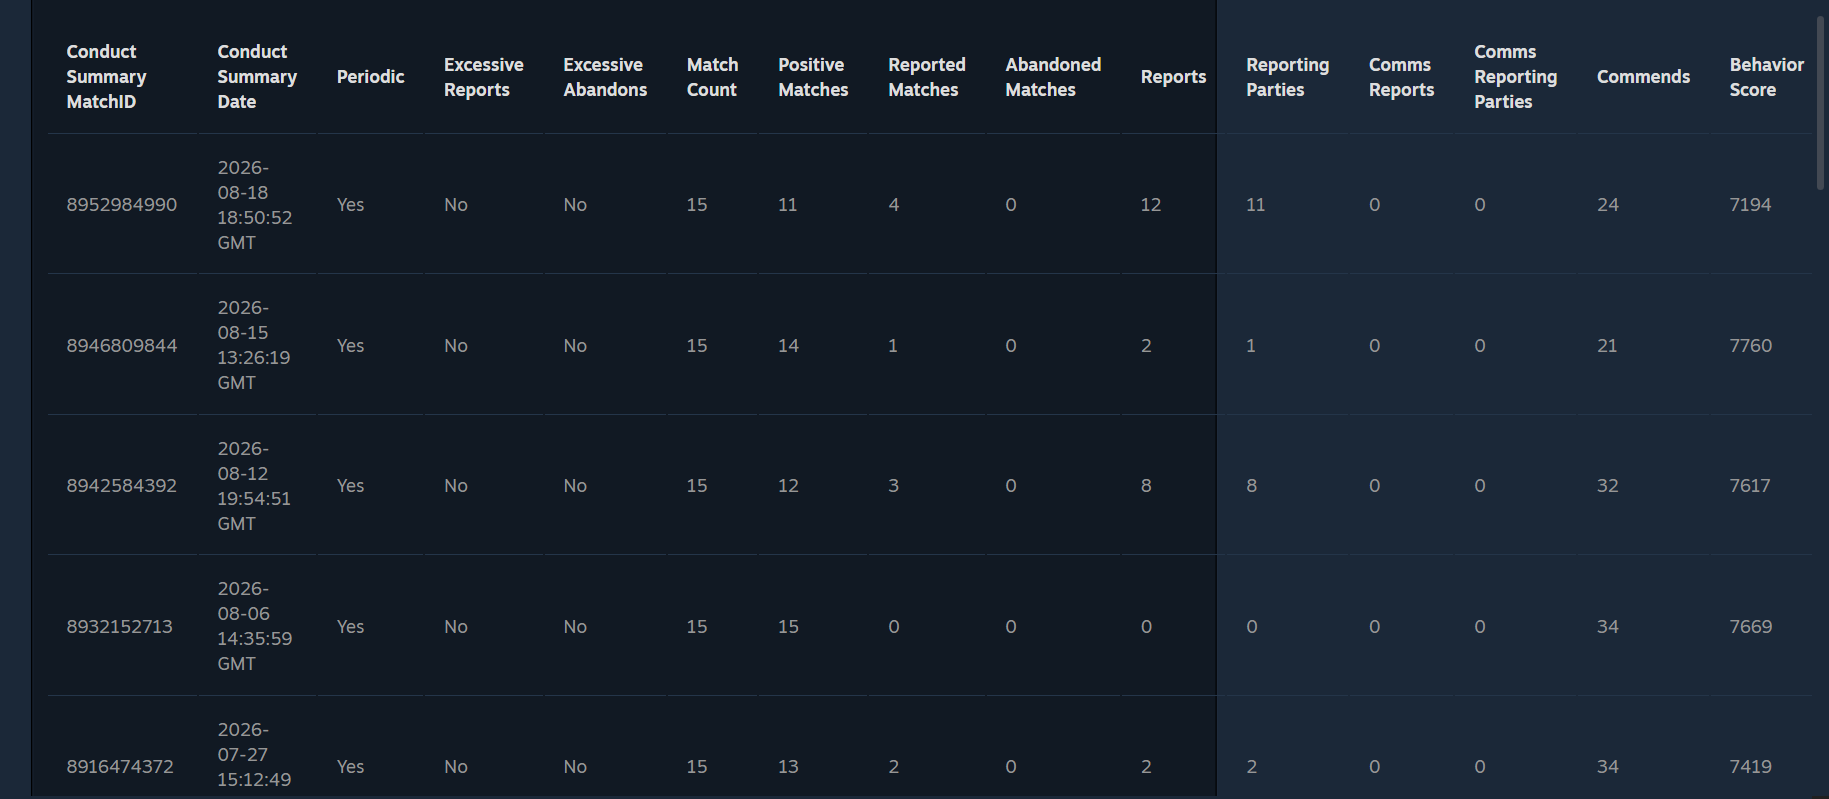The image size is (1829, 799).
Task: Click the Match Count column header
Action: pyautogui.click(x=712, y=77)
